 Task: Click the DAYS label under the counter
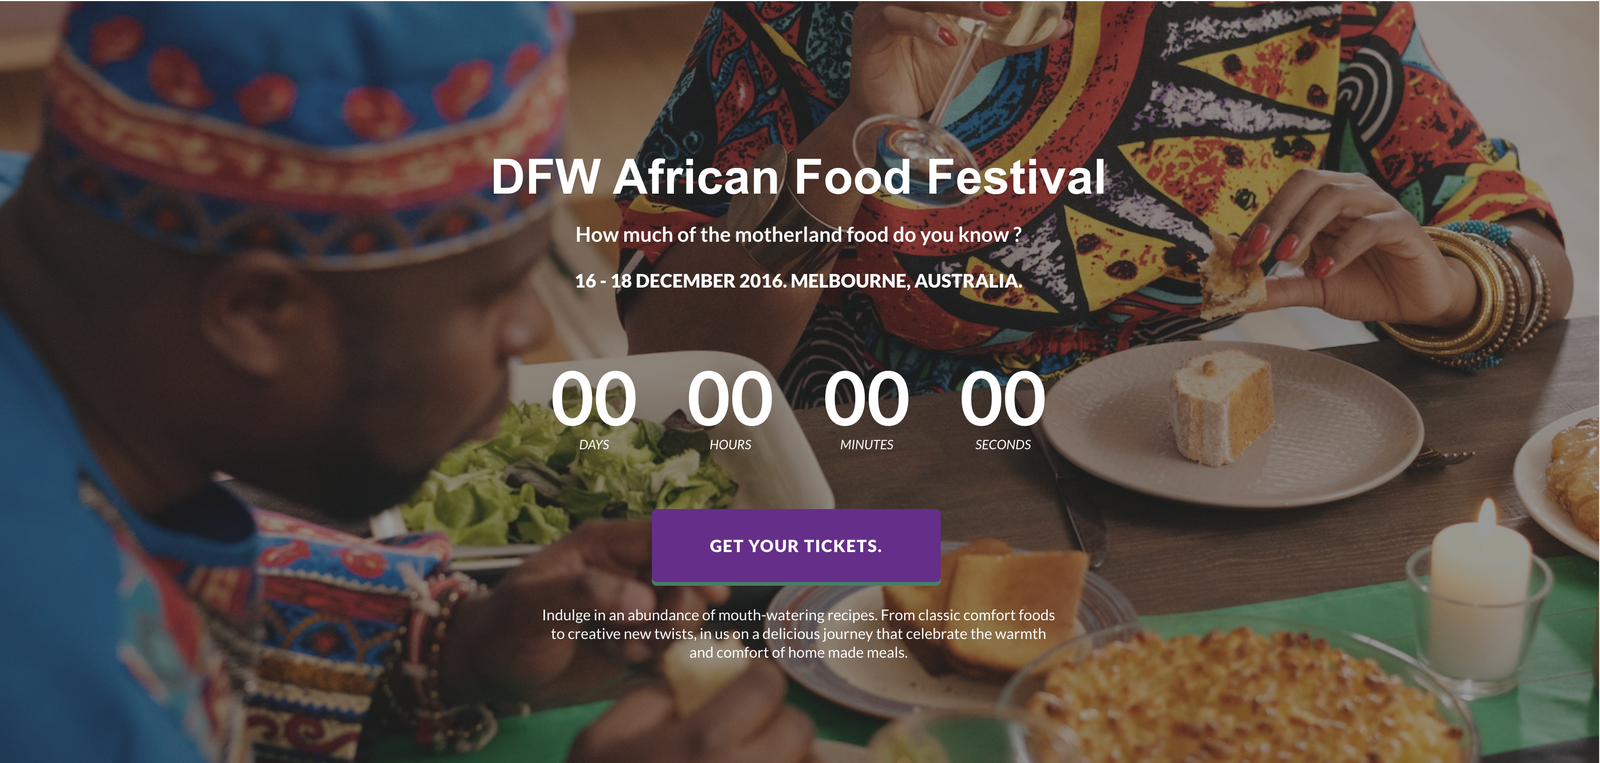594,445
